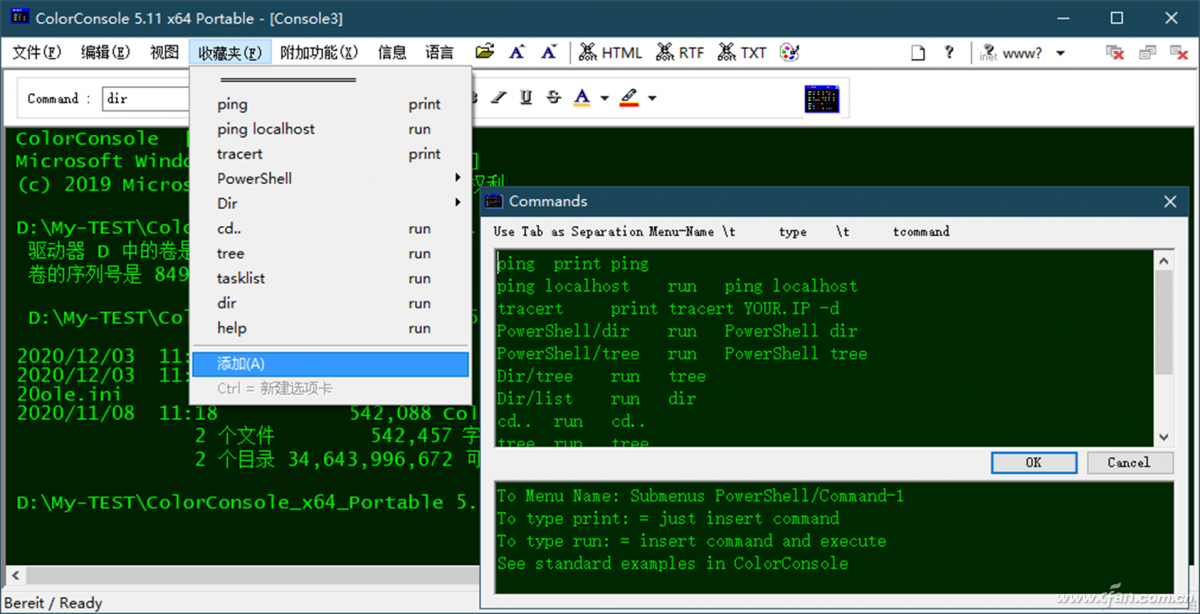Export console output as TXT
The width and height of the screenshot is (1200, 614).
(x=741, y=53)
